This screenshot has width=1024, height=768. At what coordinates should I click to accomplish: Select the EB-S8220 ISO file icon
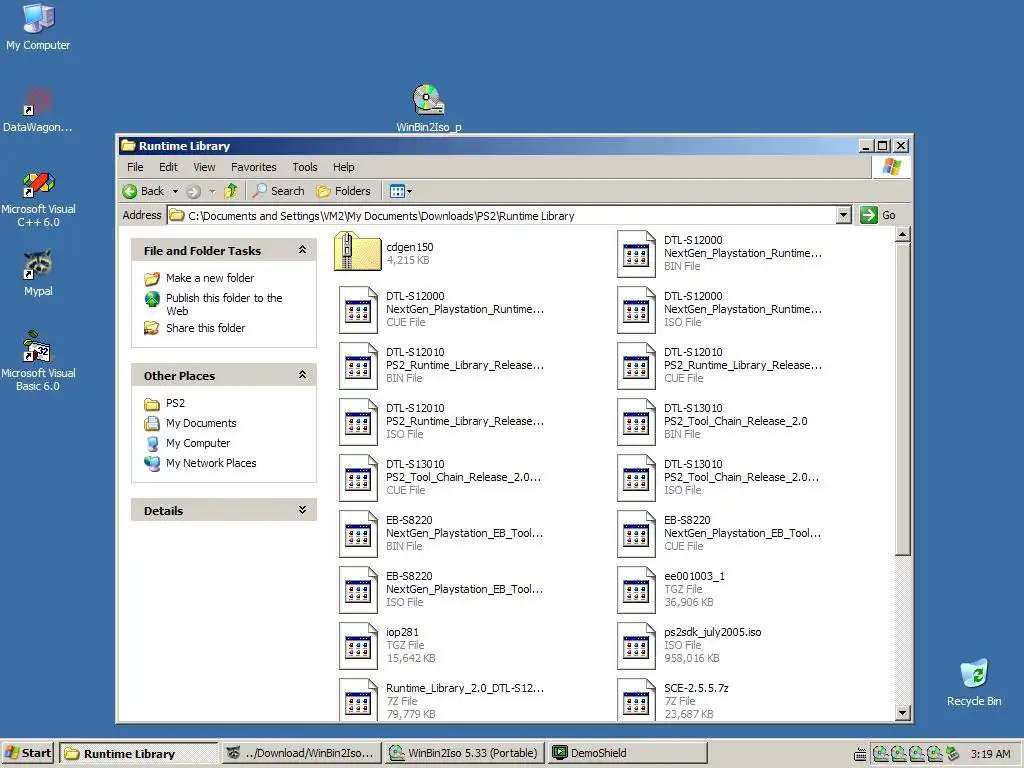[358, 591]
